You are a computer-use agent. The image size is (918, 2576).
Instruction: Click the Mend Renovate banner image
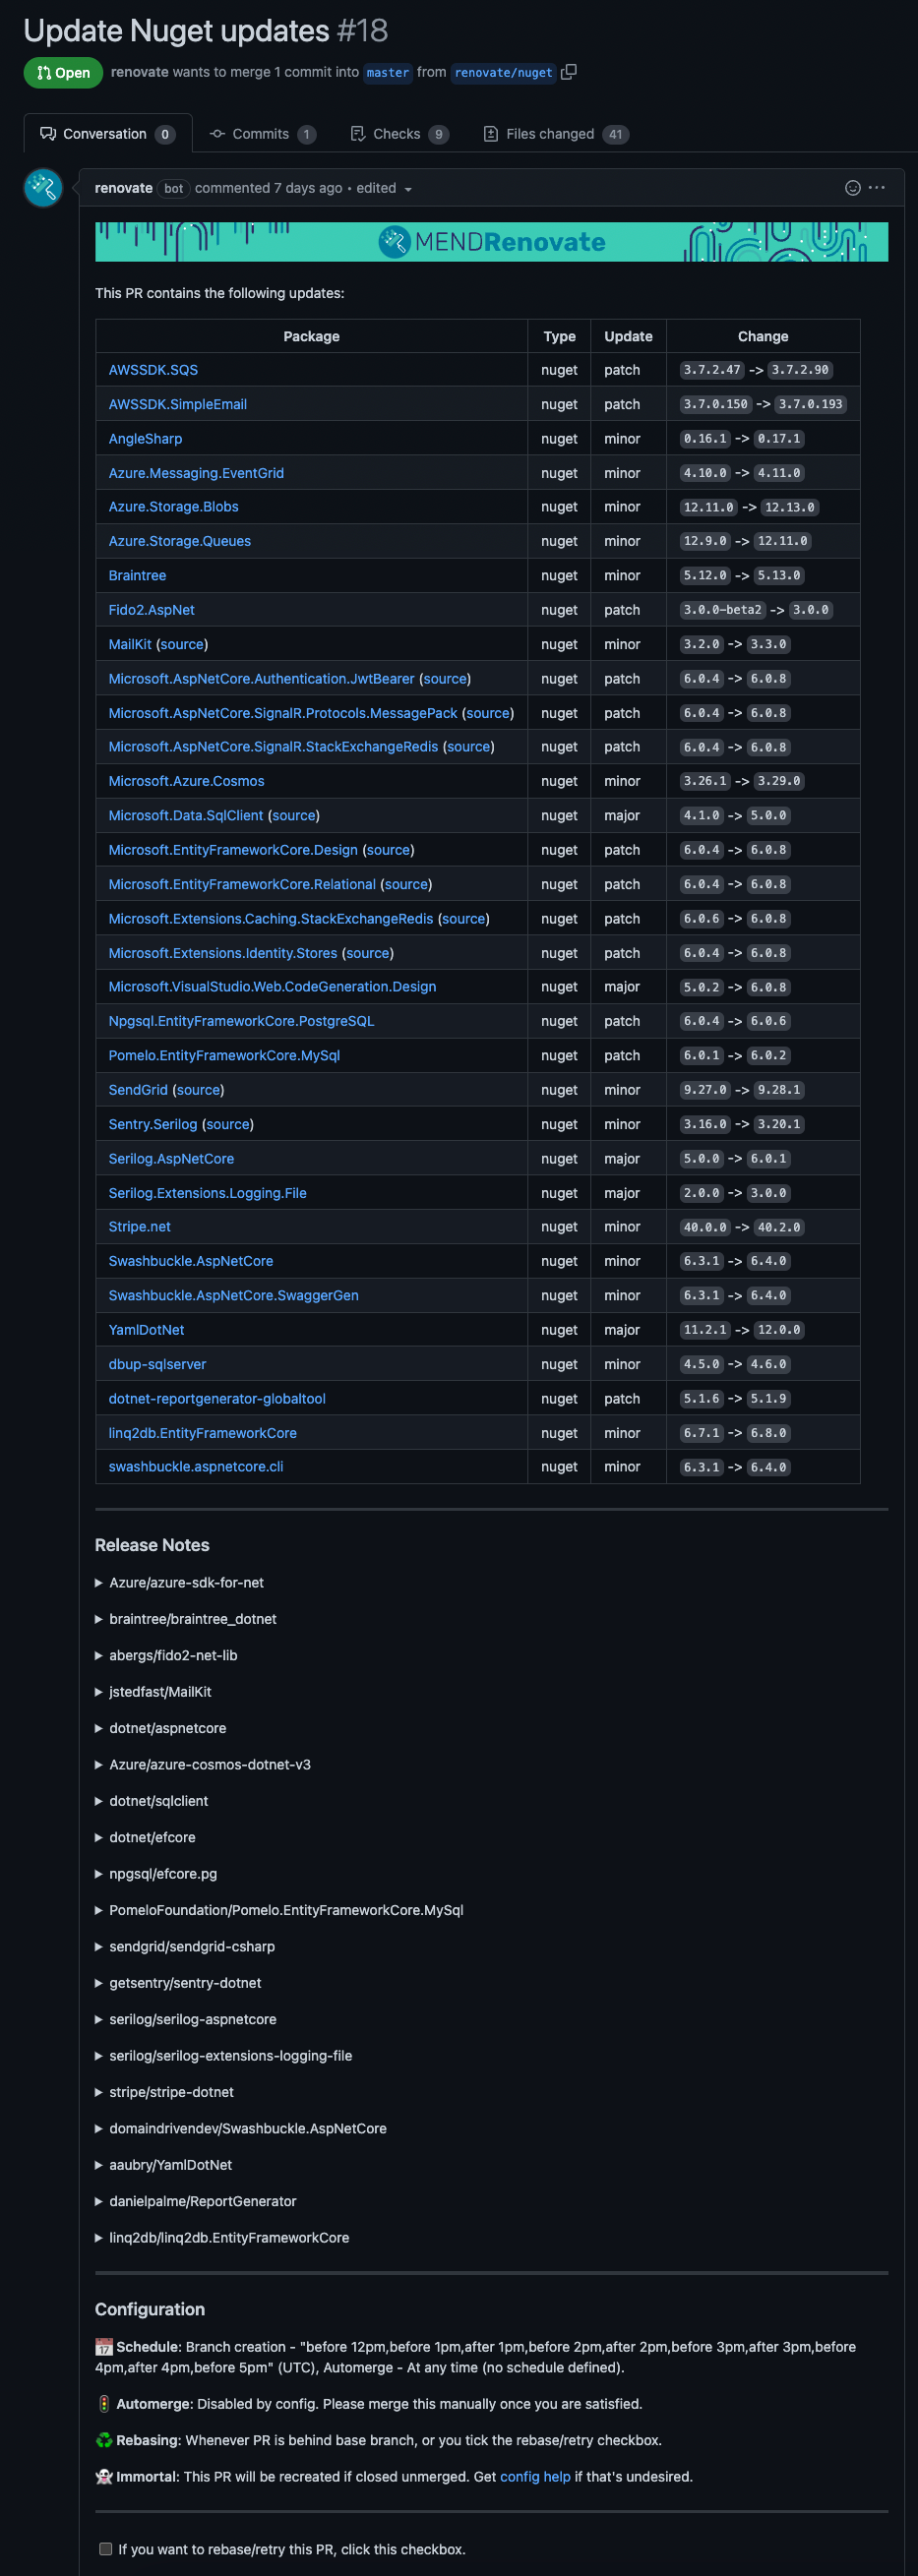pos(491,242)
